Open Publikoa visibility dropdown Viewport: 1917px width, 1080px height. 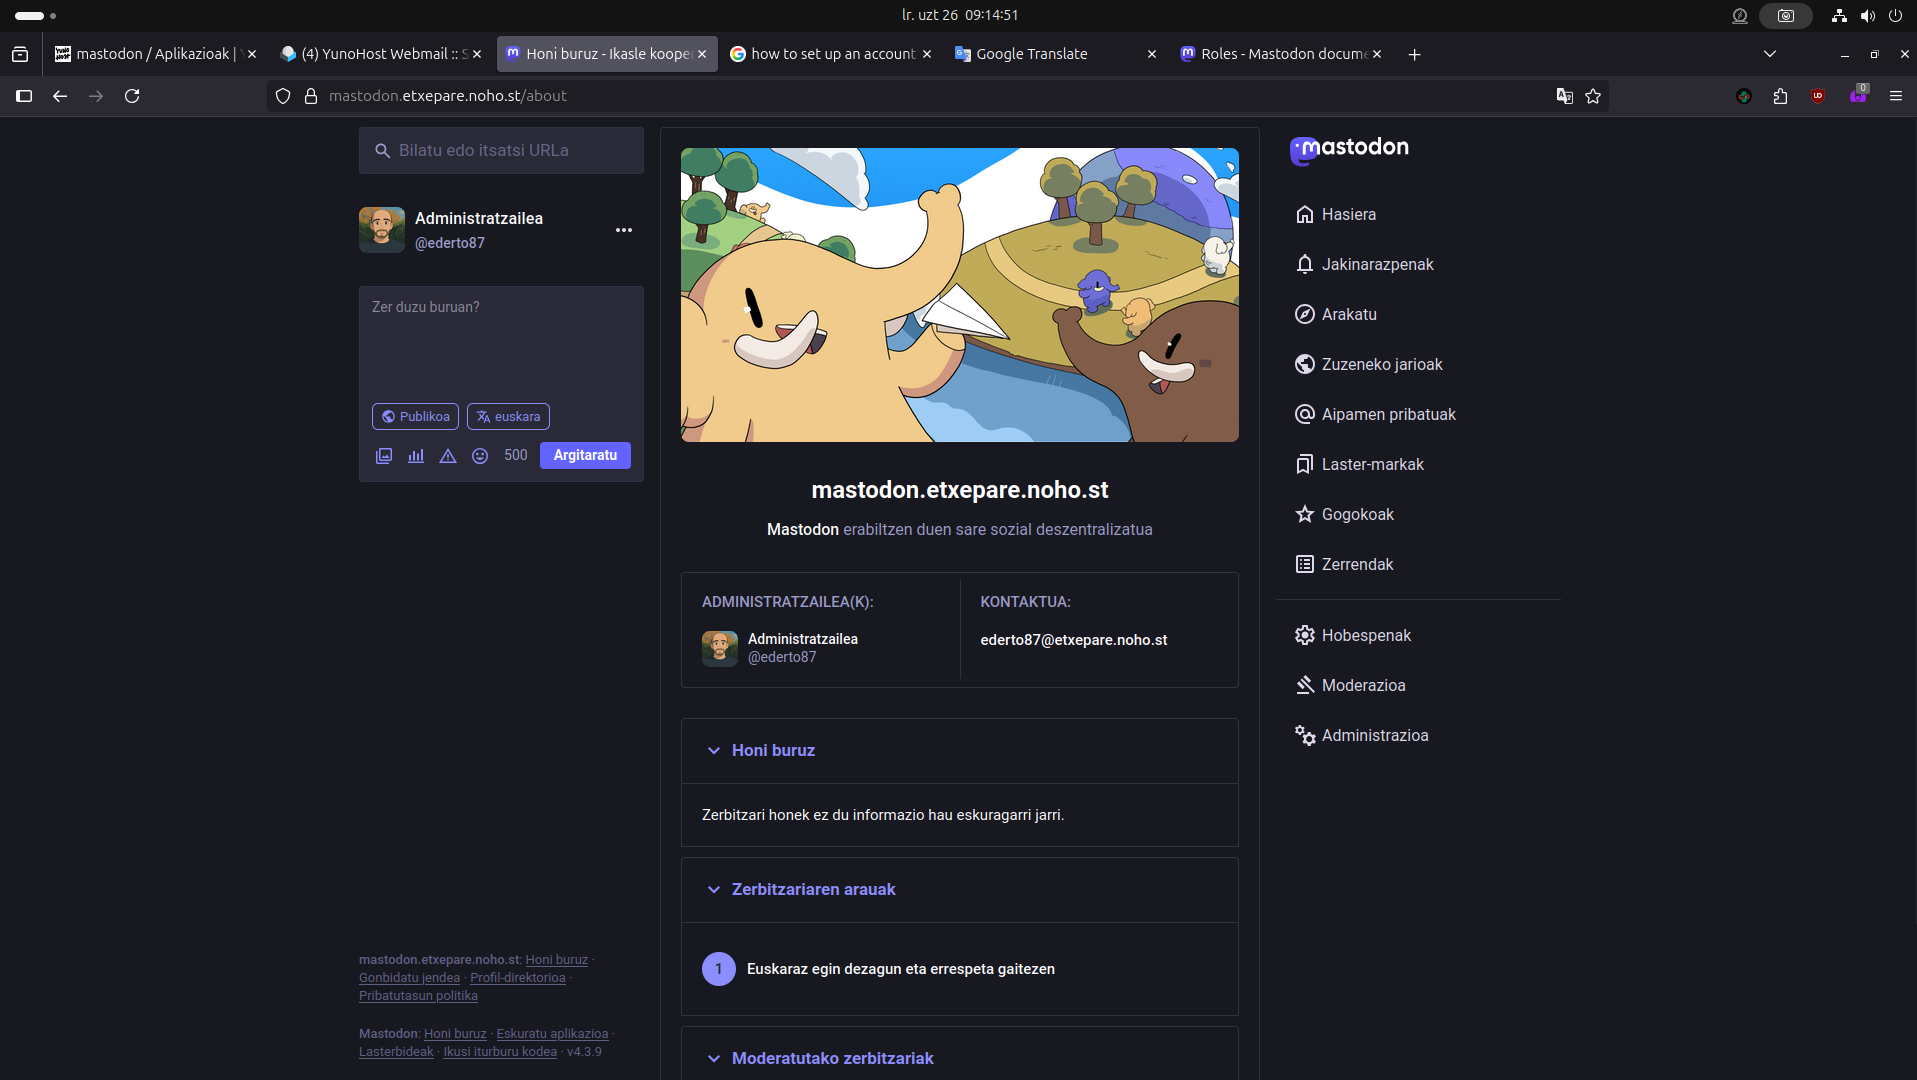[415, 417]
